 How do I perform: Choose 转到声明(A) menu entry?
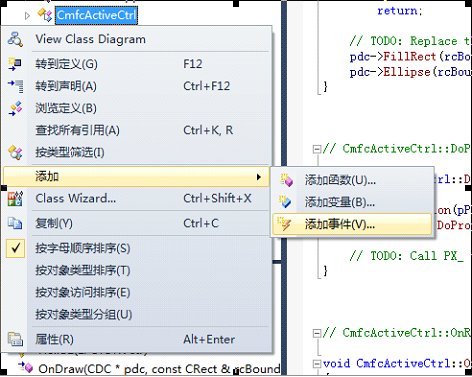[x=137, y=86]
